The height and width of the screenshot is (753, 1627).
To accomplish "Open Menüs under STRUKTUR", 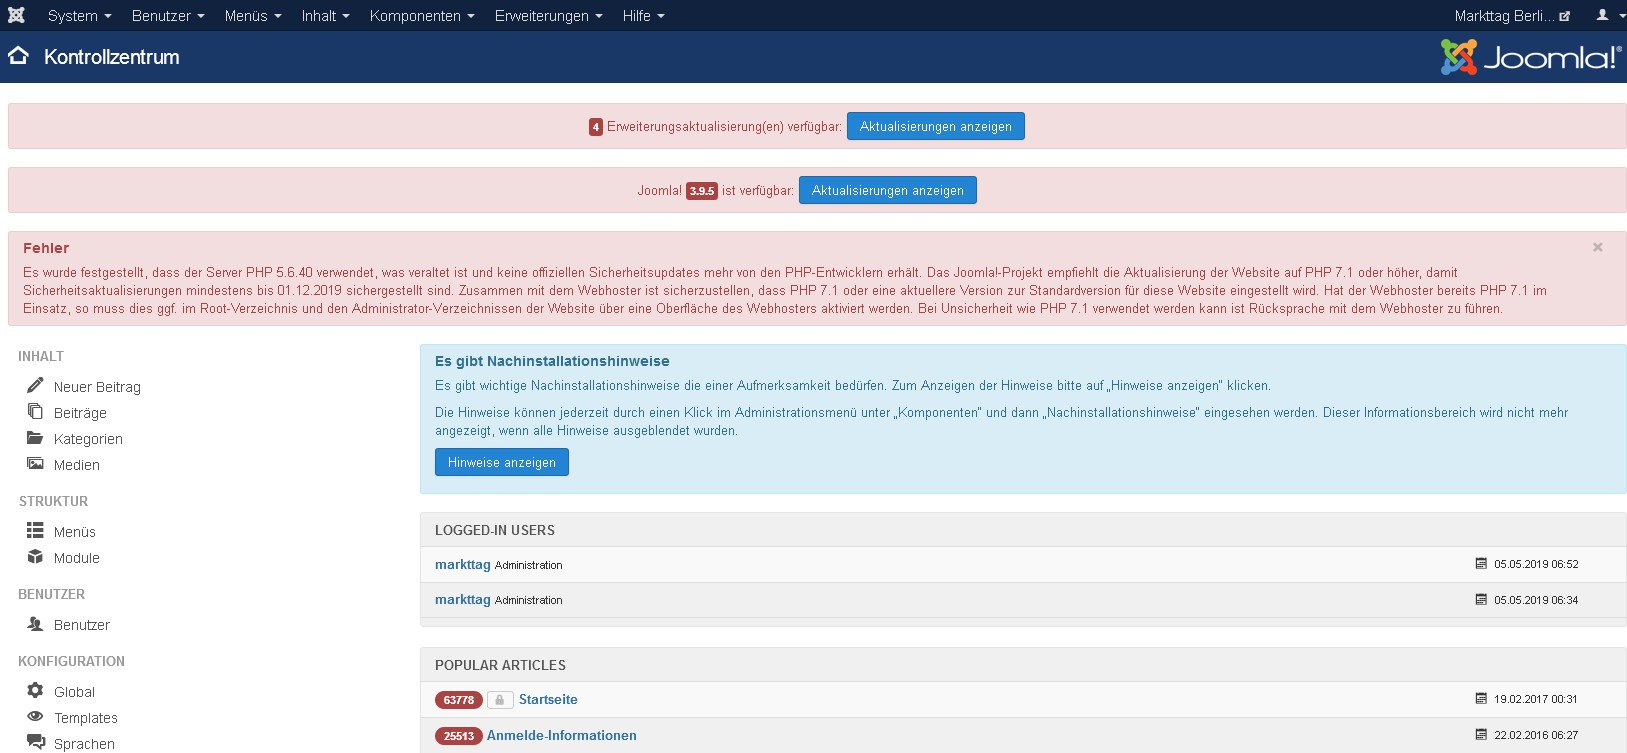I will point(75,532).
